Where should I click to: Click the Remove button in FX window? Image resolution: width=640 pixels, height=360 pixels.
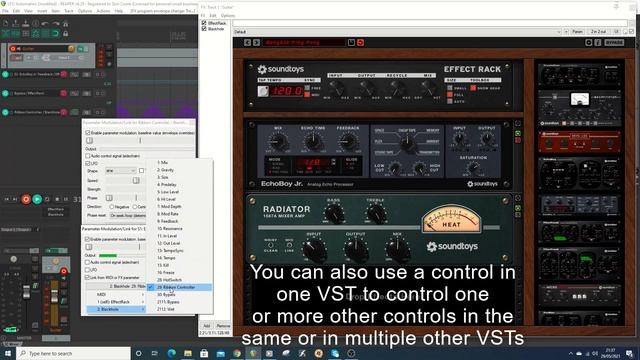[x=223, y=326]
